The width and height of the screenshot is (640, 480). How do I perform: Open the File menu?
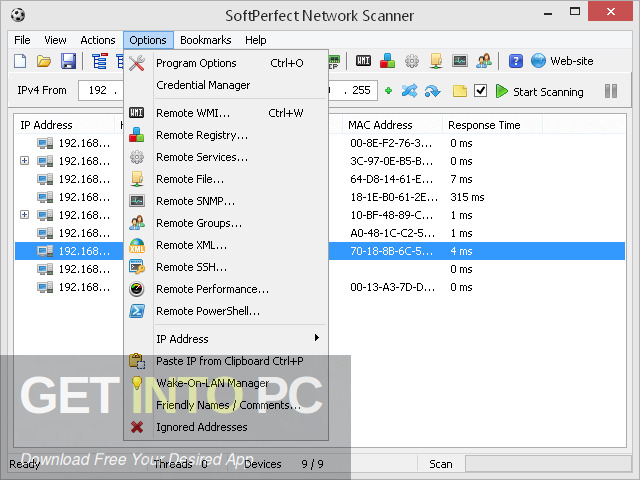[22, 40]
